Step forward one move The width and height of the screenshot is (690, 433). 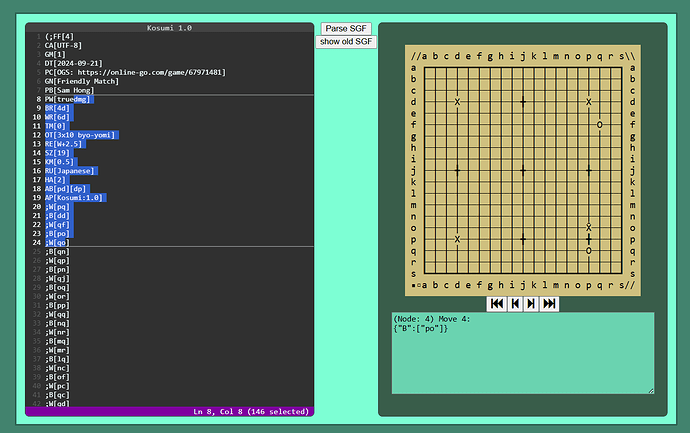tap(531, 304)
